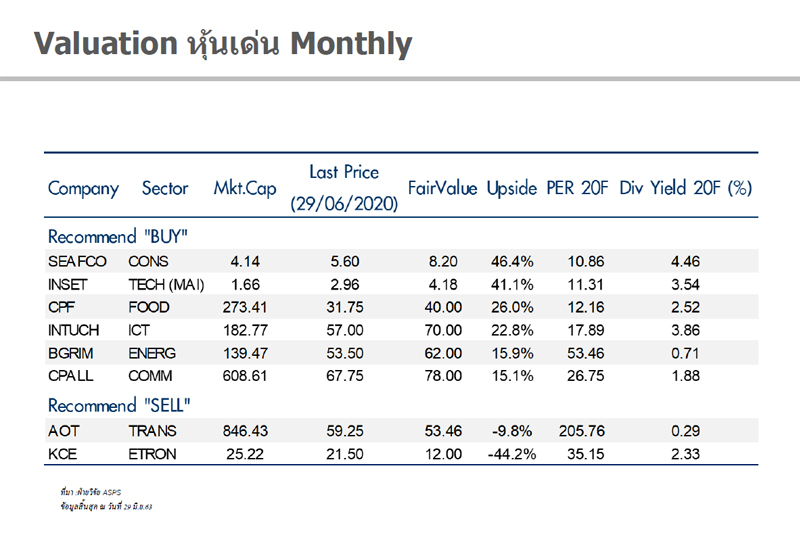This screenshot has height=552, width=800.
Task: Select the CPF fair value 40.00
Action: [443, 307]
